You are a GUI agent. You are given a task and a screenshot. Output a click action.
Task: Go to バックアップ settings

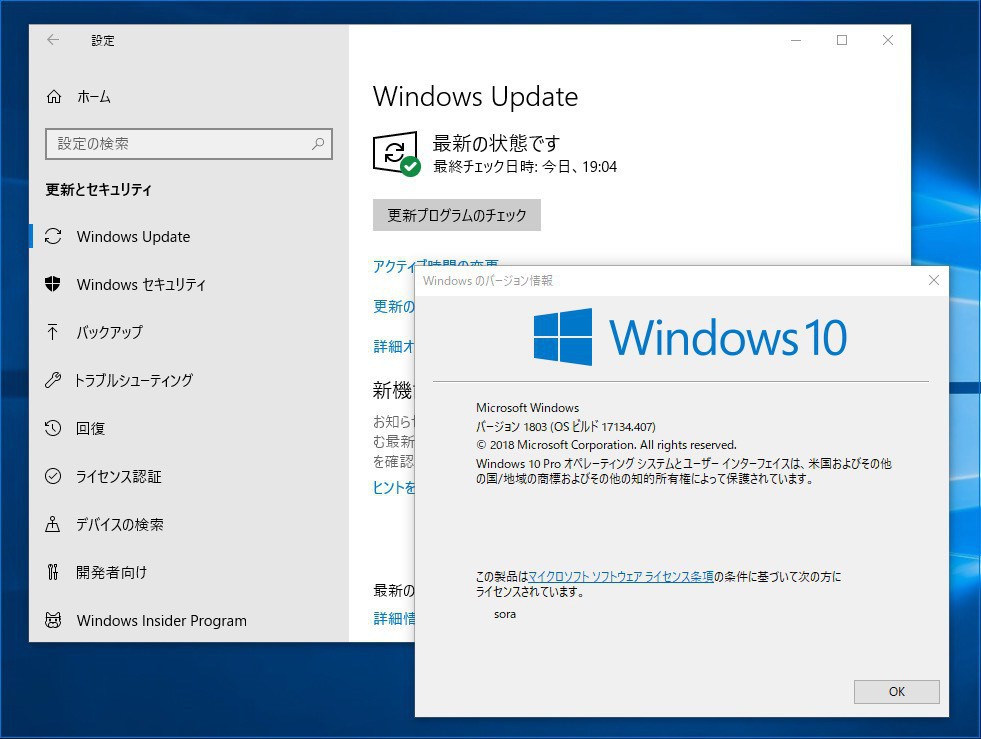coord(188,332)
